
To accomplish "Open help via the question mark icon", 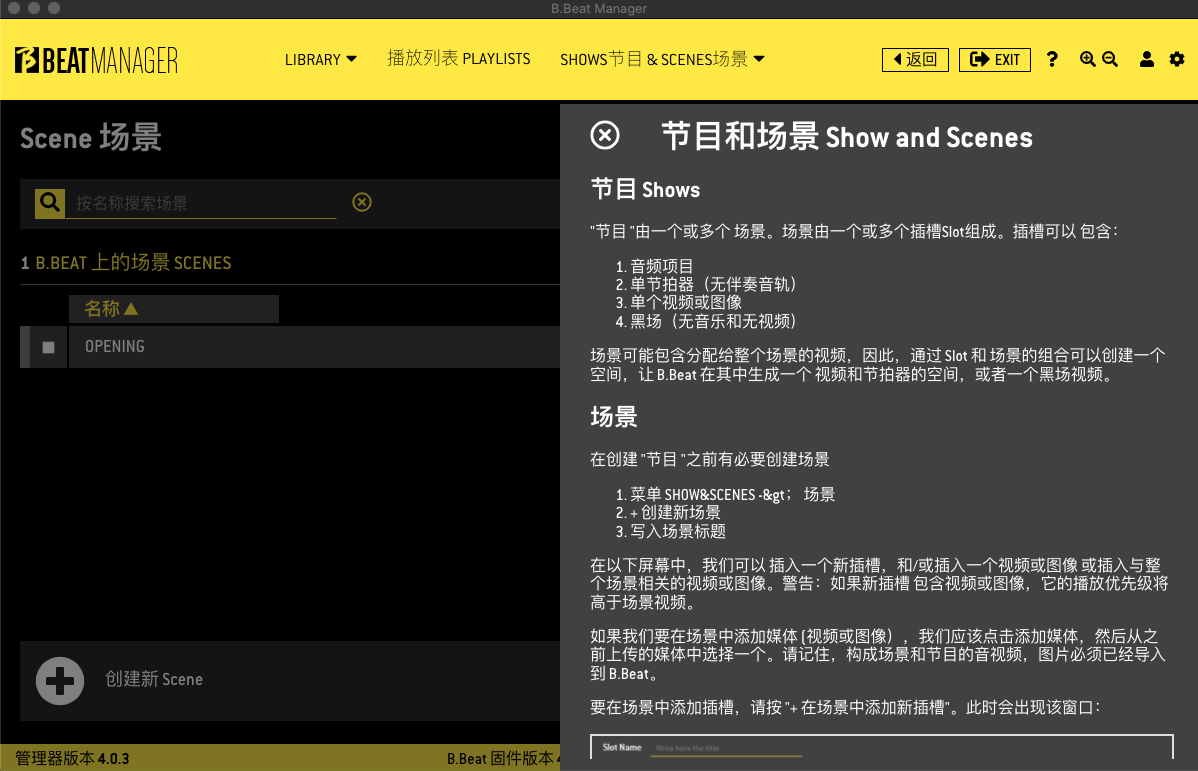I will (1052, 60).
